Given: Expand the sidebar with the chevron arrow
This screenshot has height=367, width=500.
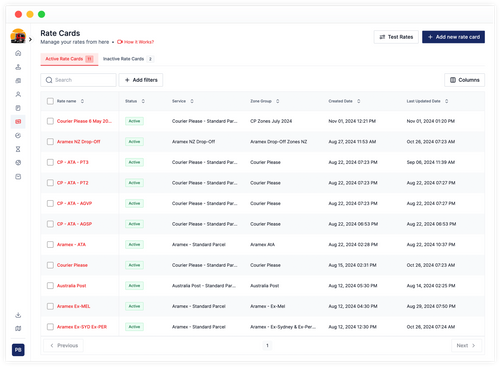Looking at the screenshot, I should coord(30,39).
